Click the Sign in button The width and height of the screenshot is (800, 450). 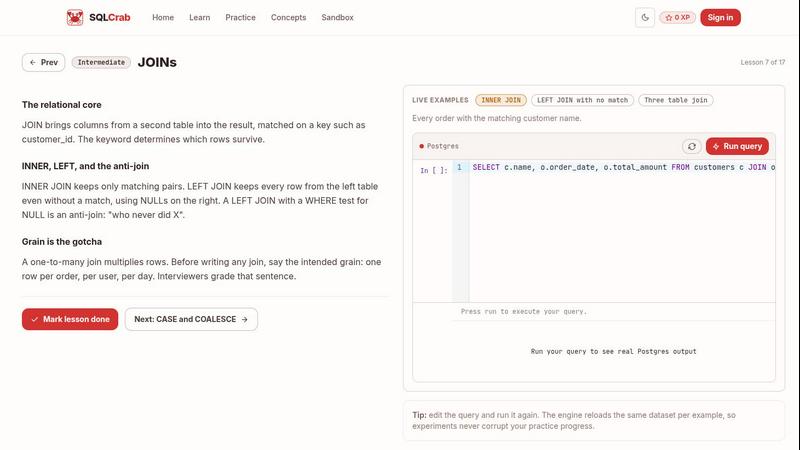coord(720,17)
